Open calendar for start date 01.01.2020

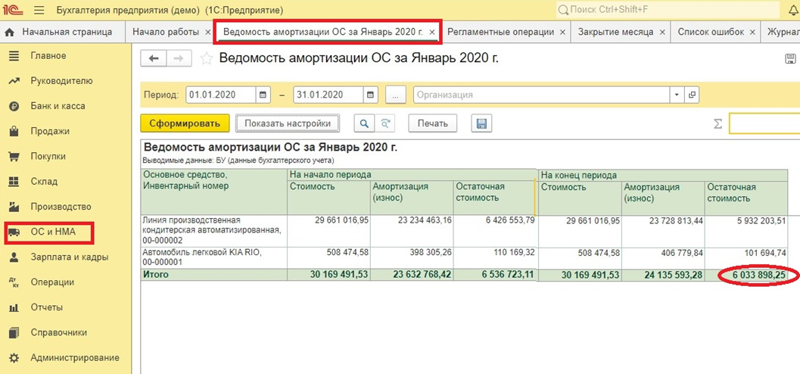(x=263, y=95)
